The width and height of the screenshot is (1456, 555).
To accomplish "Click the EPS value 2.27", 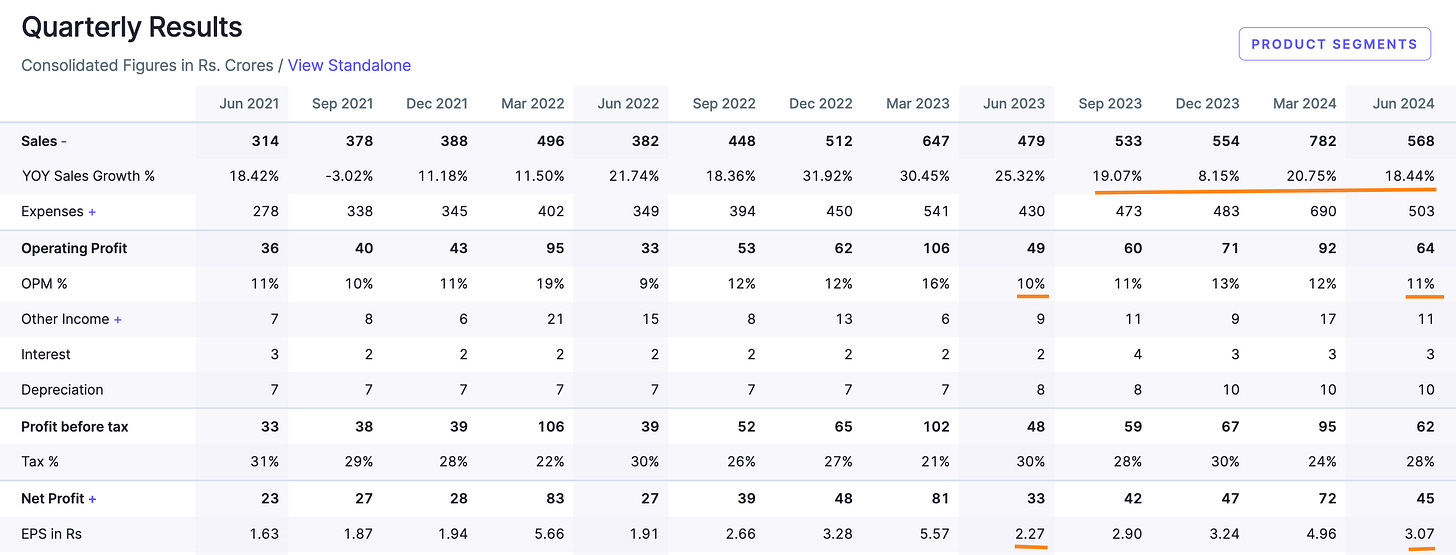I will [x=1030, y=534].
